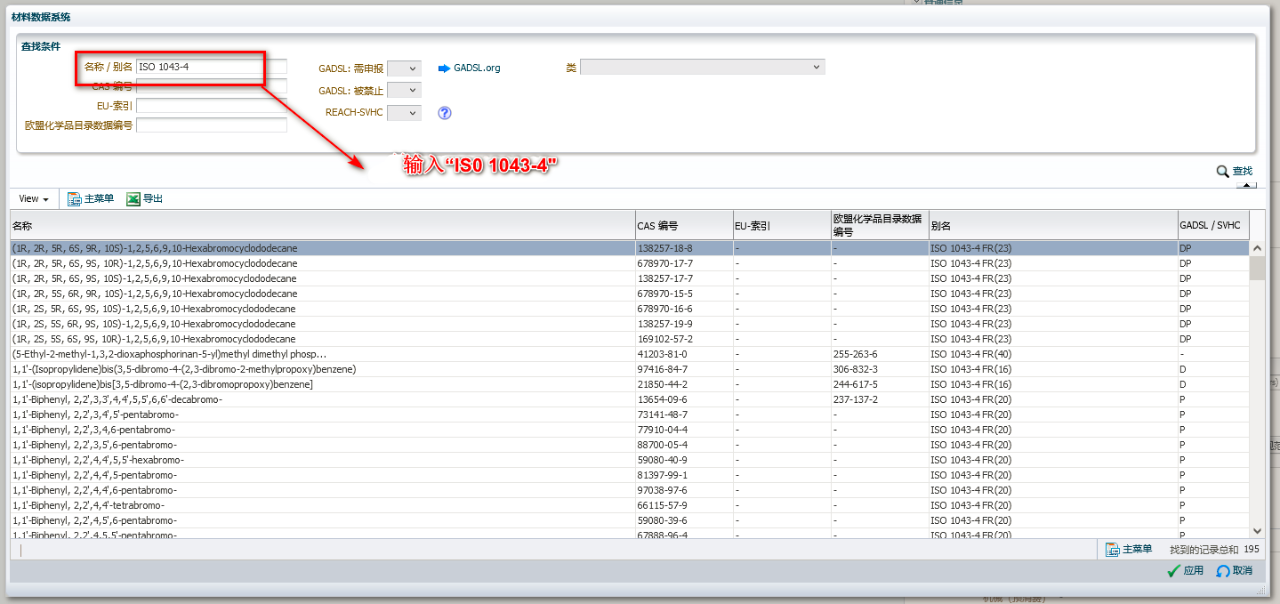Expand the 类 category combo box

click(702, 67)
